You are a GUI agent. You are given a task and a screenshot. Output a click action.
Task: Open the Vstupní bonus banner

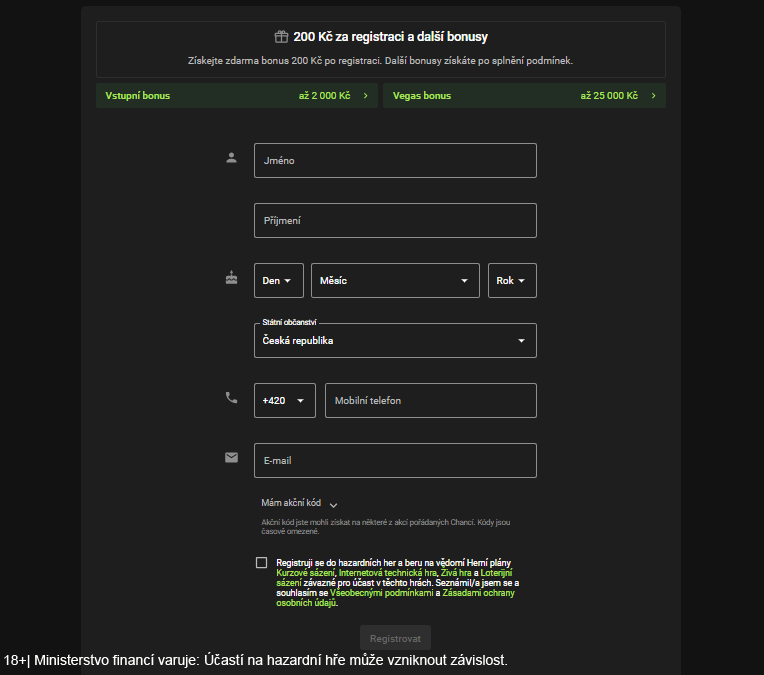click(x=236, y=96)
